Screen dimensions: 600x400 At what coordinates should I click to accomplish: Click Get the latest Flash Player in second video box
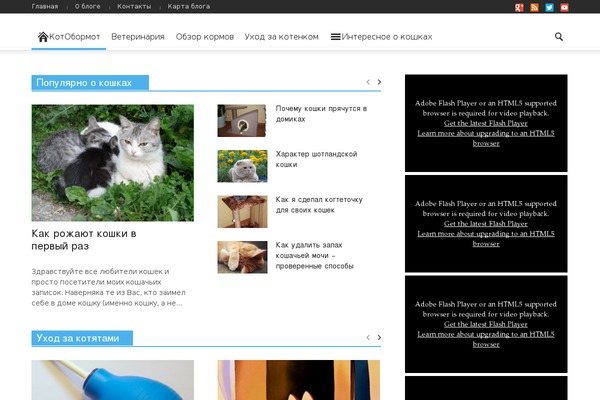click(486, 224)
